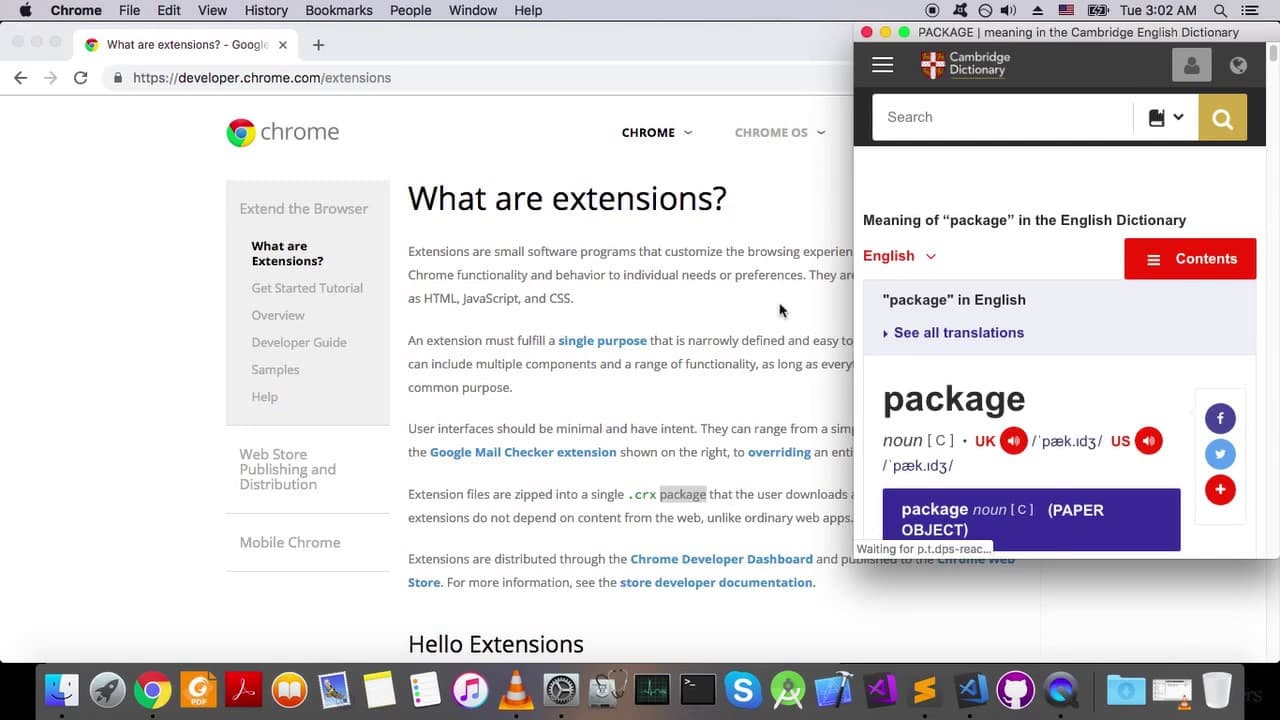
Task: Click the Chrome address bar URL
Action: (x=262, y=78)
